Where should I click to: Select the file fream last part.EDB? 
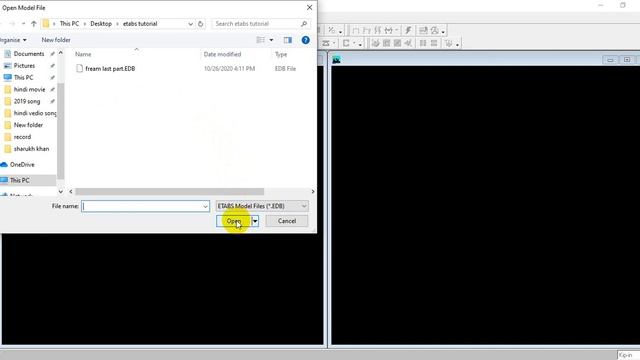pyautogui.click(x=110, y=69)
